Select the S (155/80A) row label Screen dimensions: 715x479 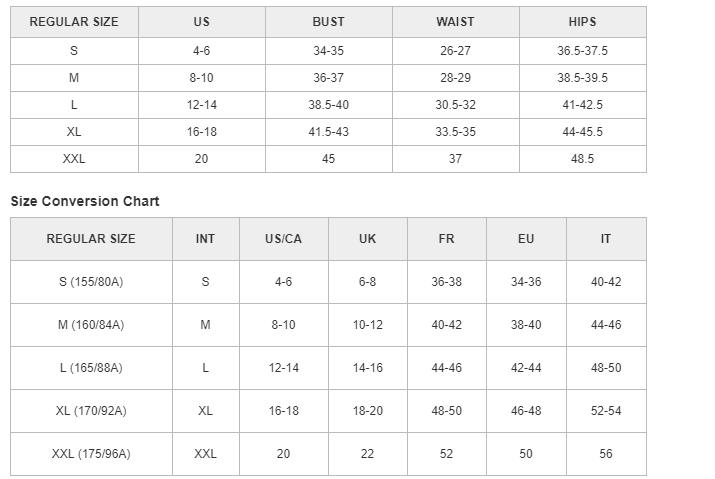click(91, 282)
